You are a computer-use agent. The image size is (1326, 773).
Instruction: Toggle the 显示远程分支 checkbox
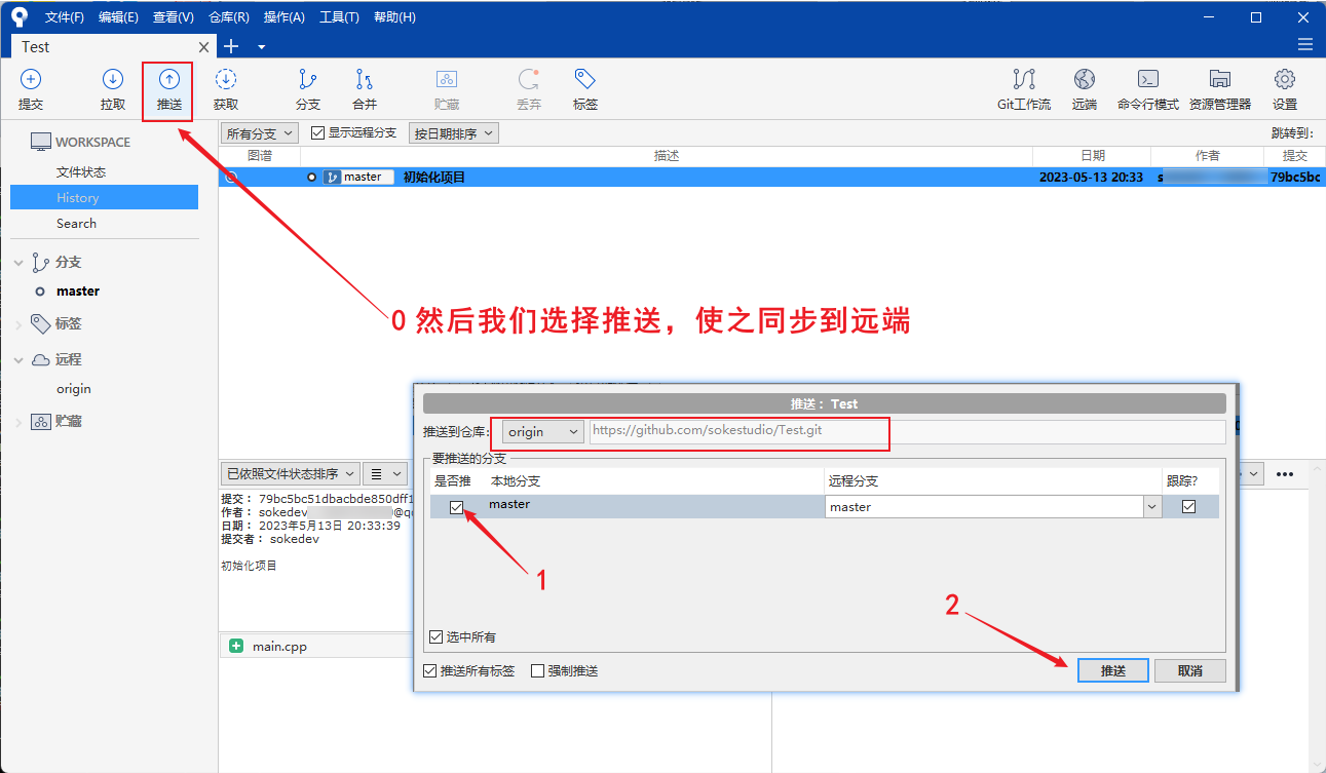317,132
